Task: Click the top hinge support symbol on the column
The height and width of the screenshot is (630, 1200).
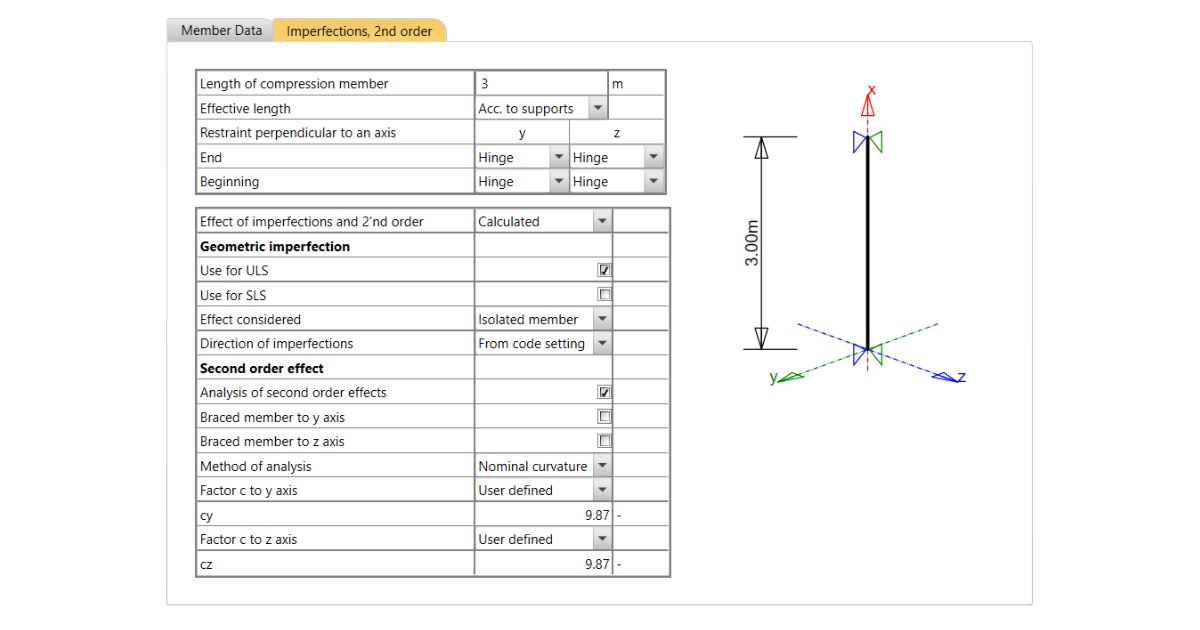Action: tap(868, 143)
